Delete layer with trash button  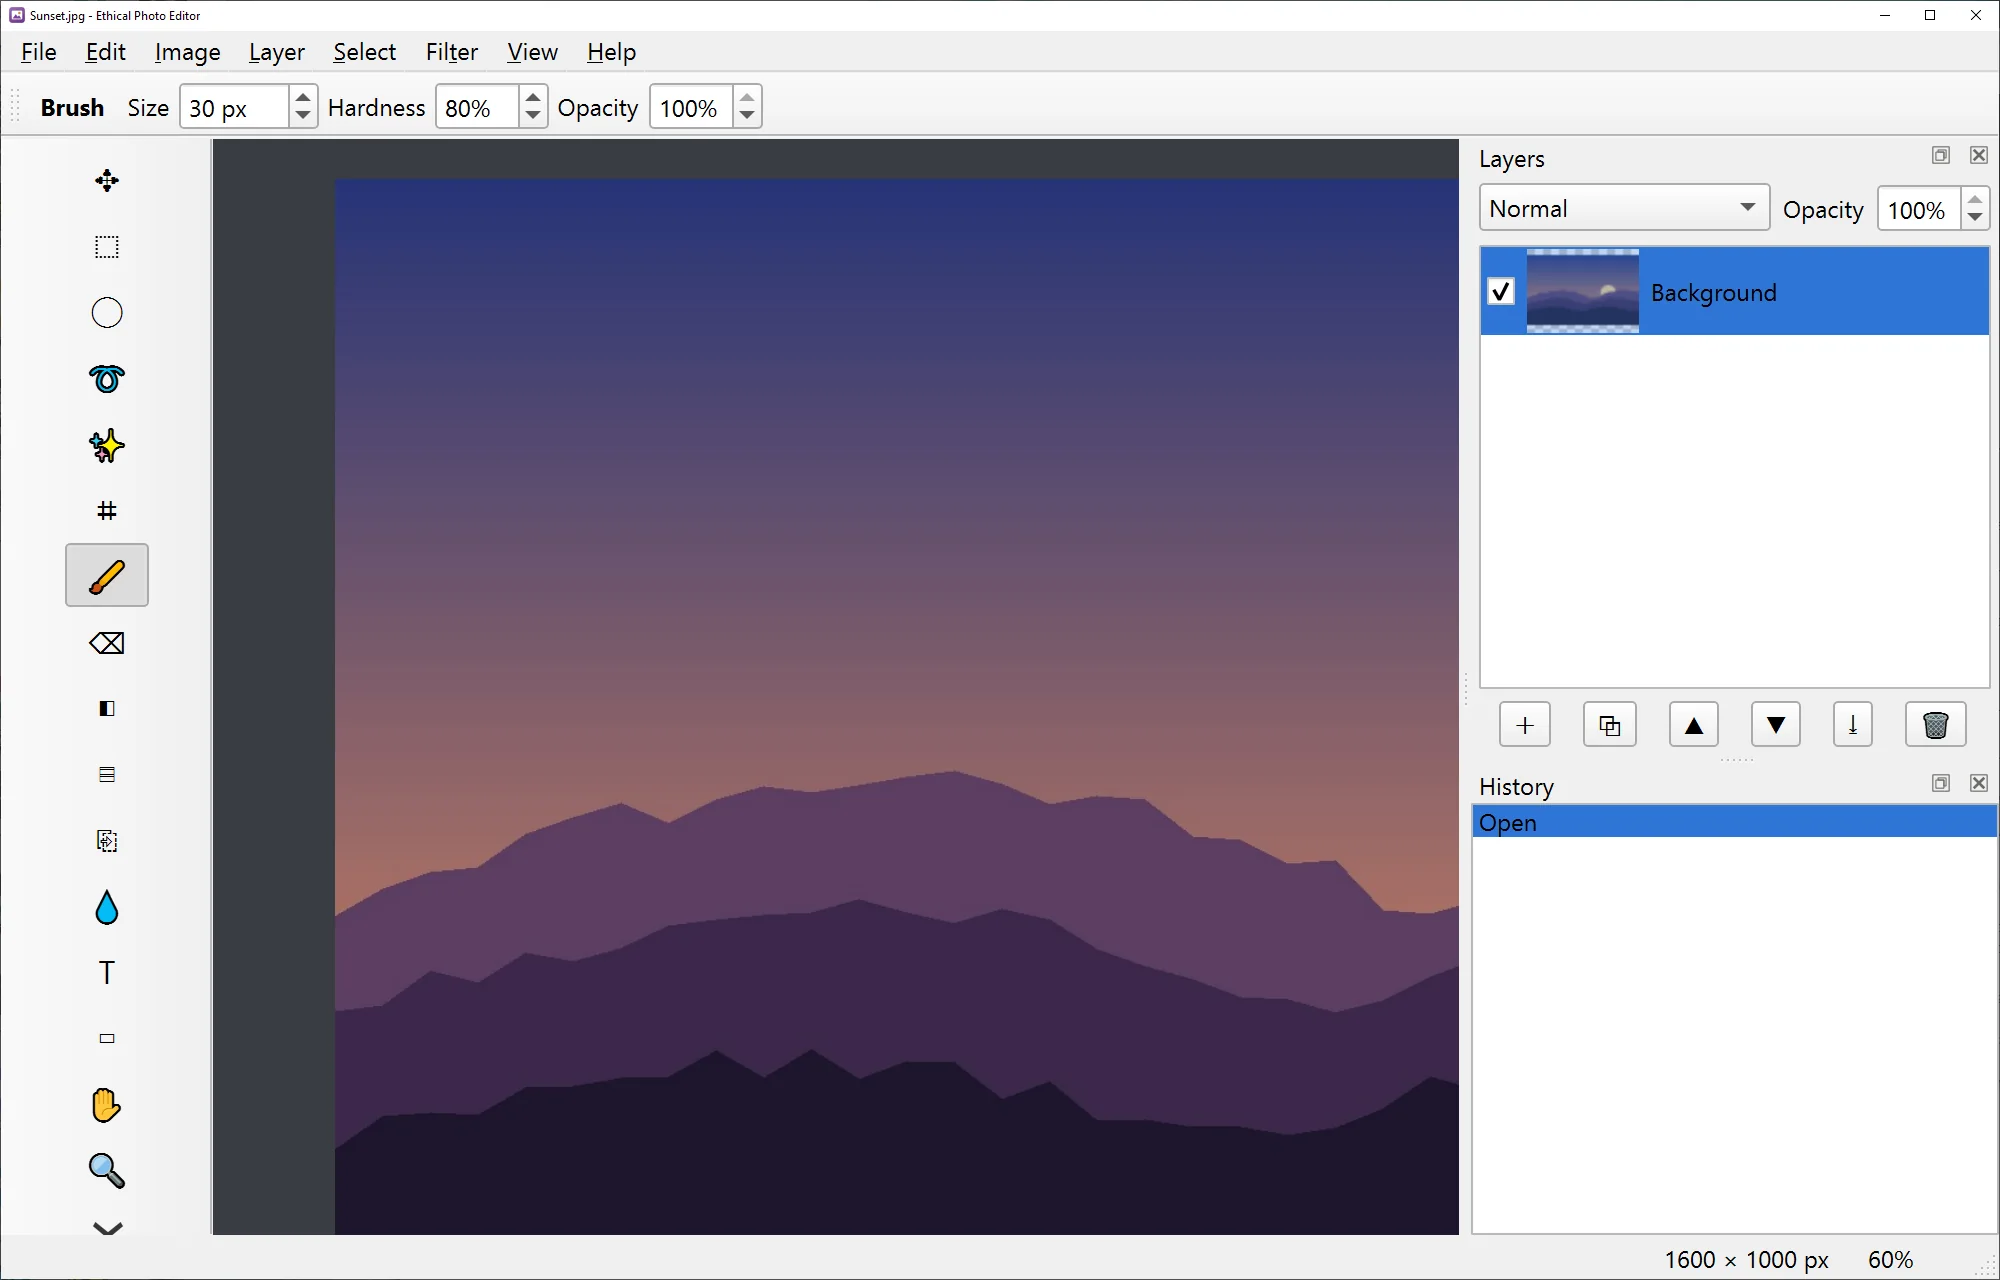pyautogui.click(x=1936, y=725)
